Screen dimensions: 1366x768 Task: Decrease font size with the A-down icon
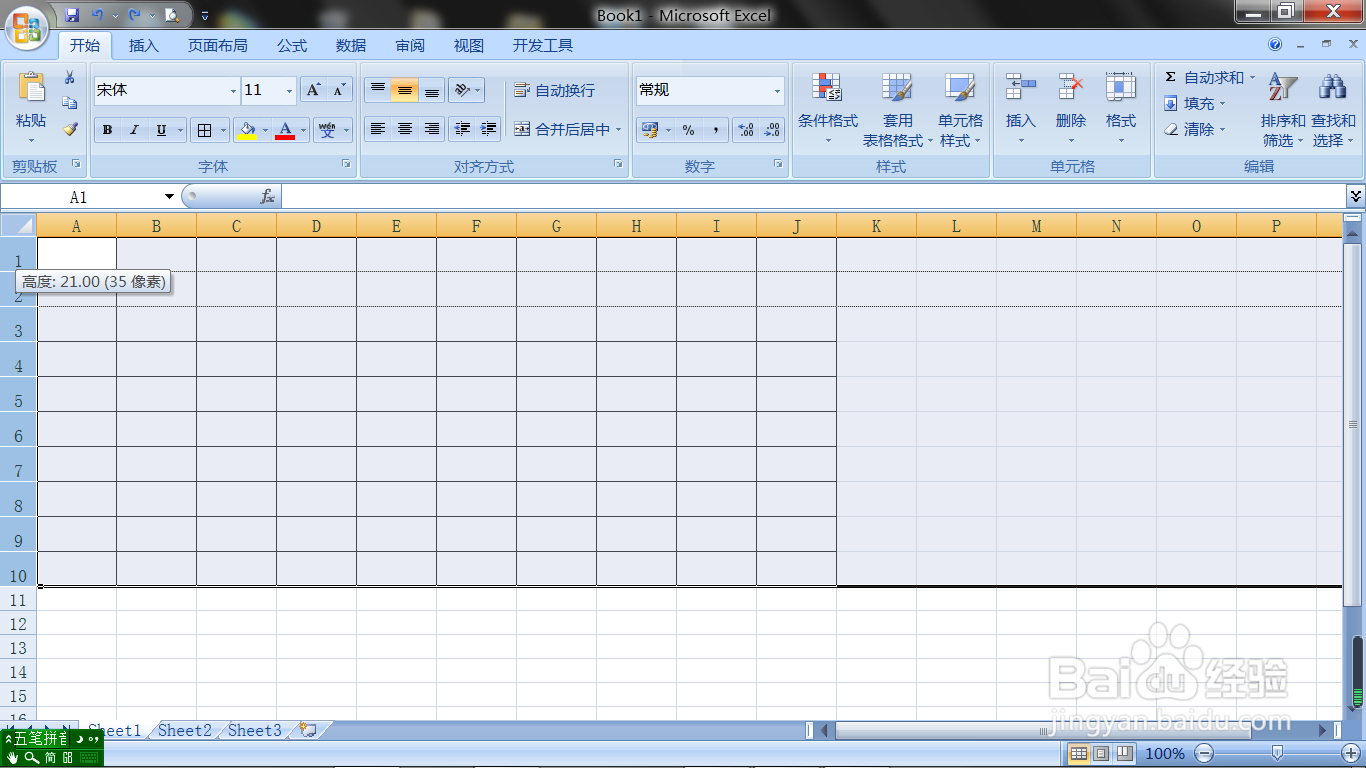(339, 90)
